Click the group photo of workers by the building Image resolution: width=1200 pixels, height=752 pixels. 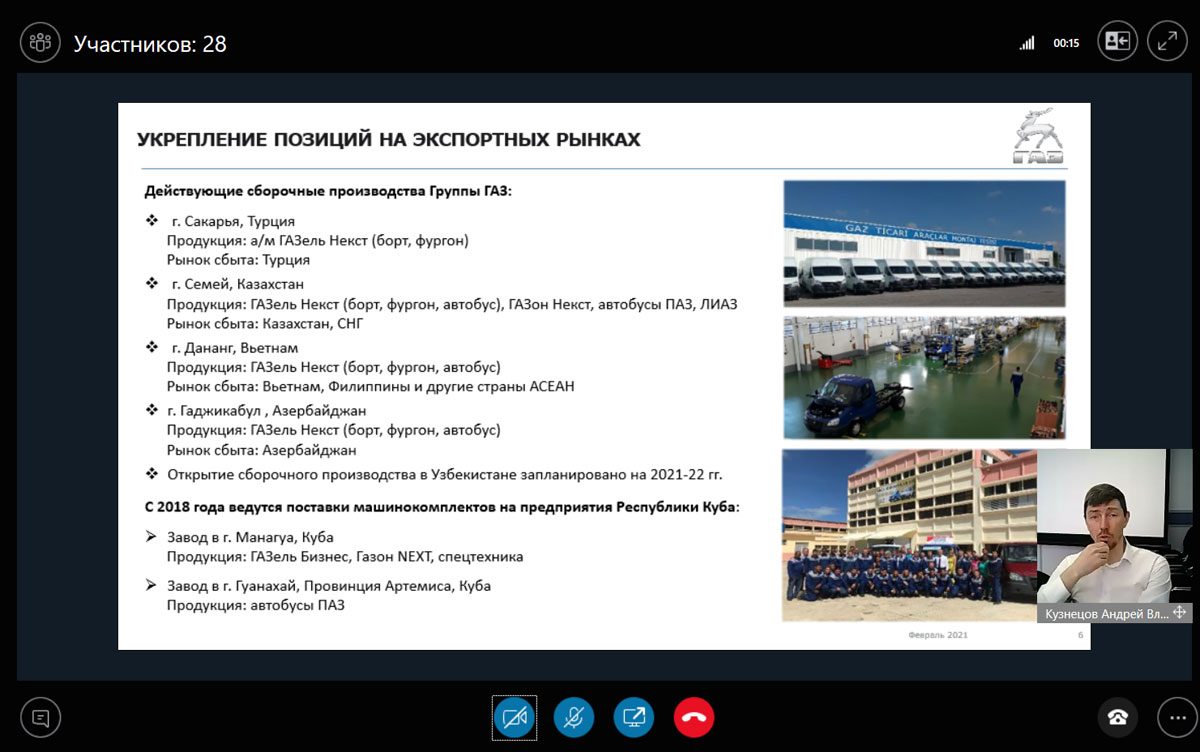[908, 535]
